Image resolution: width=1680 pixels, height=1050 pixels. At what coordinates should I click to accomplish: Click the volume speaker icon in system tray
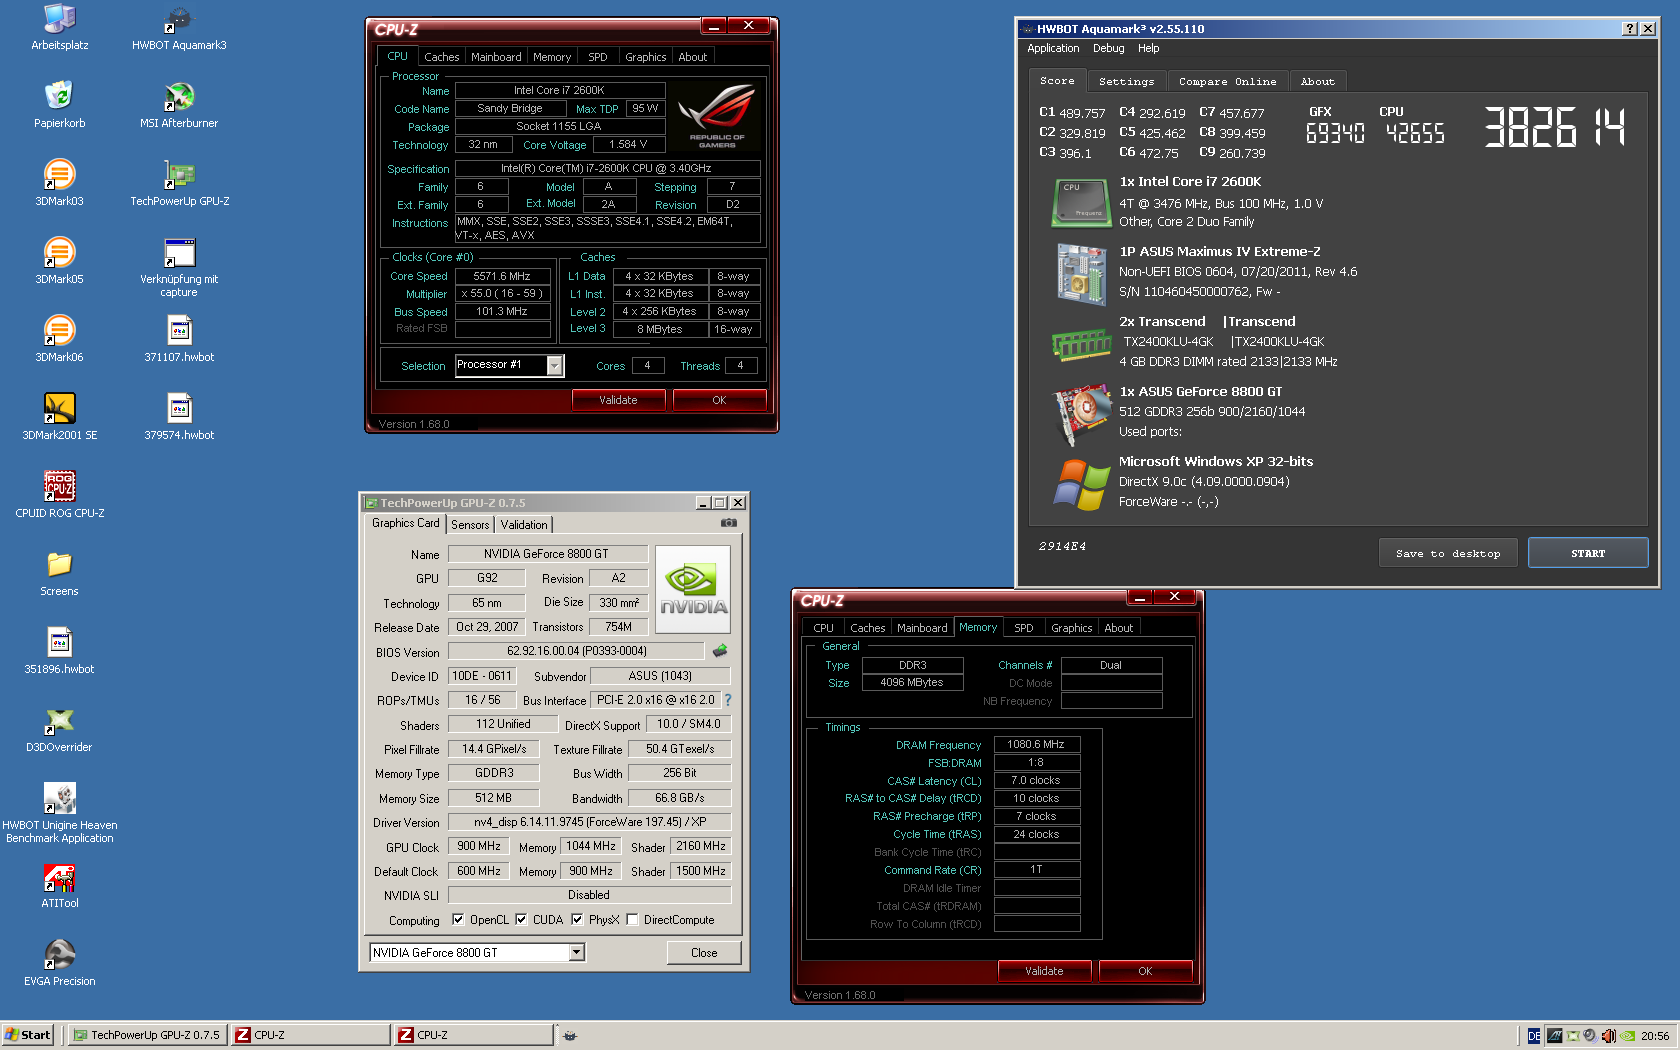coord(1607,1036)
